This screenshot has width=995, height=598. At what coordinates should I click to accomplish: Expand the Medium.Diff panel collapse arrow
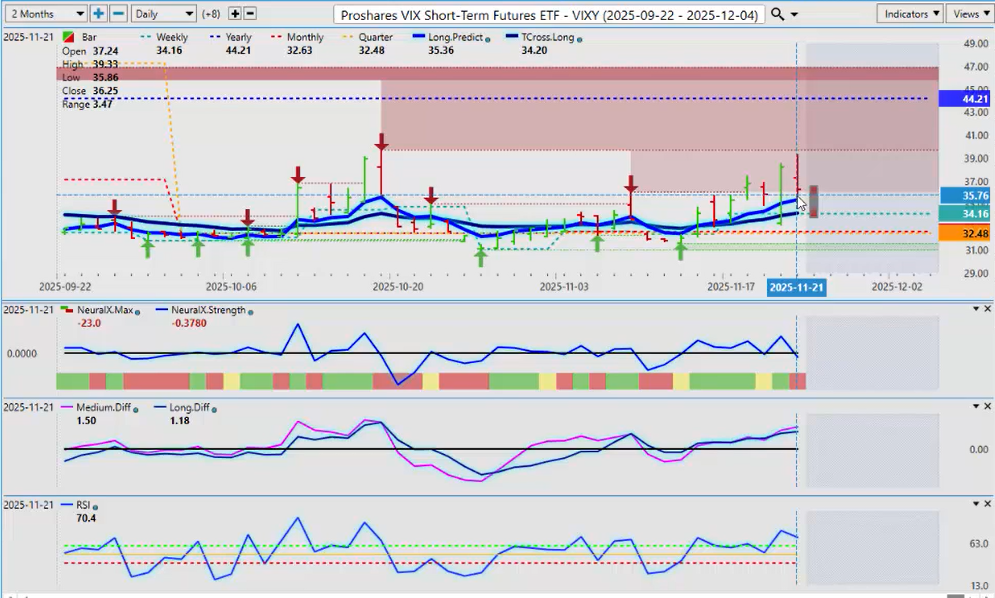click(x=975, y=407)
